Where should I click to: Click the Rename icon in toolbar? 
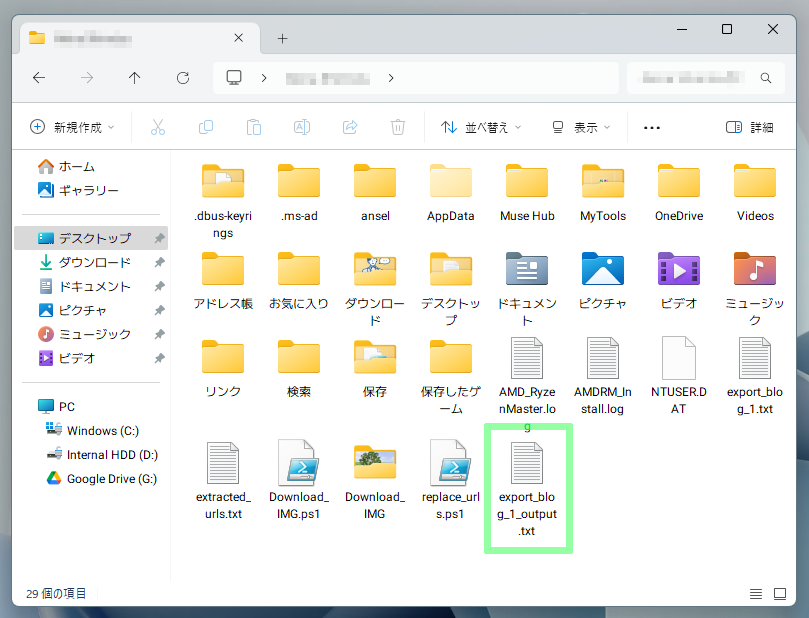[302, 127]
